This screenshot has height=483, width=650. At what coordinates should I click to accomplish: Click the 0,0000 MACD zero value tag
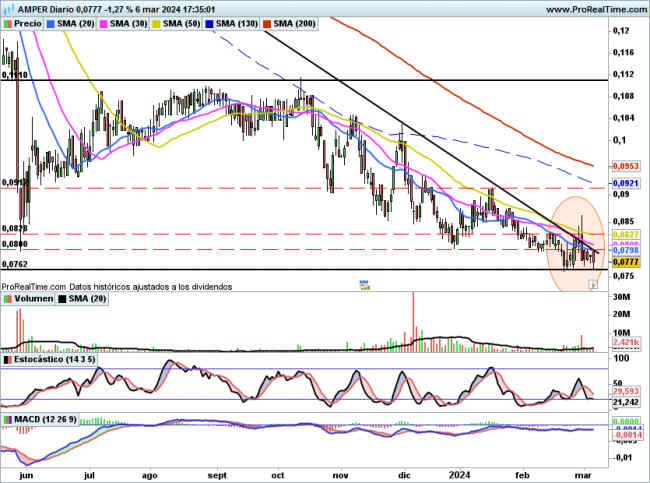coord(626,422)
